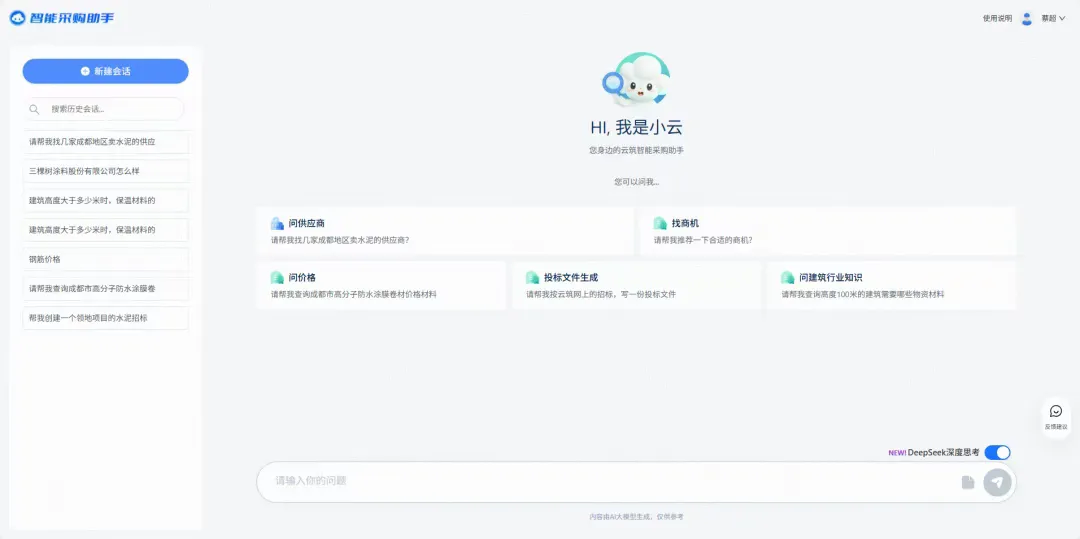Select the 投标文件生成 suggestion card
Viewport: 1080px width, 539px height.
pos(636,285)
